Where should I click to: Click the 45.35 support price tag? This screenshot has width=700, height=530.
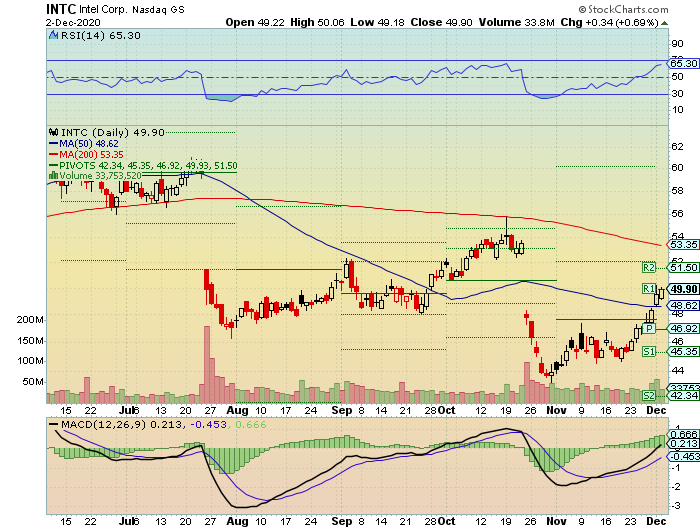tap(683, 352)
